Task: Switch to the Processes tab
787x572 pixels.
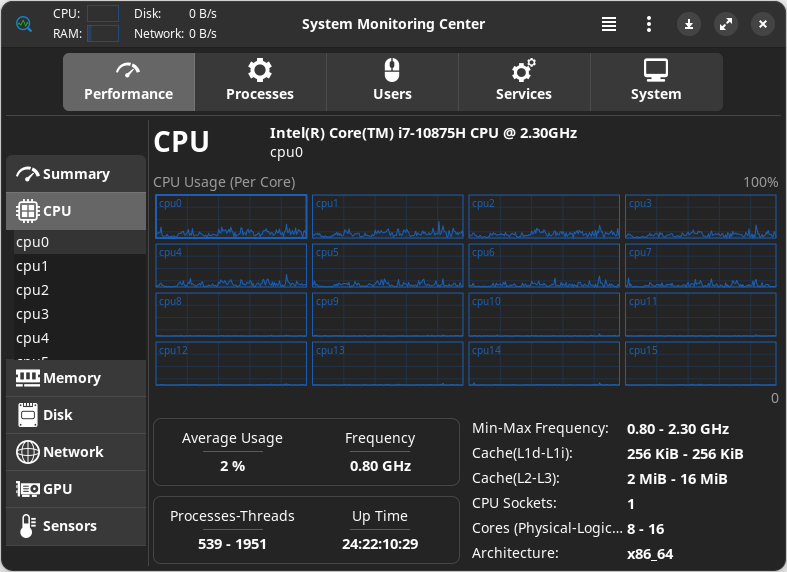Action: tap(260, 82)
